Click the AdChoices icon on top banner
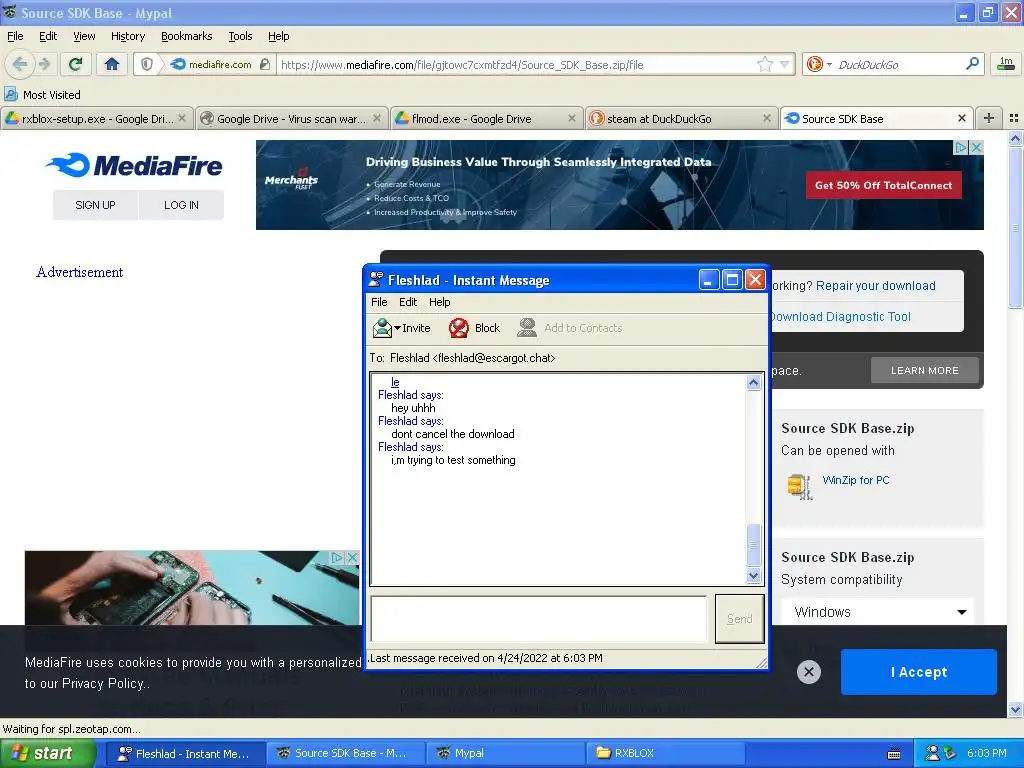1024x768 pixels. [961, 148]
